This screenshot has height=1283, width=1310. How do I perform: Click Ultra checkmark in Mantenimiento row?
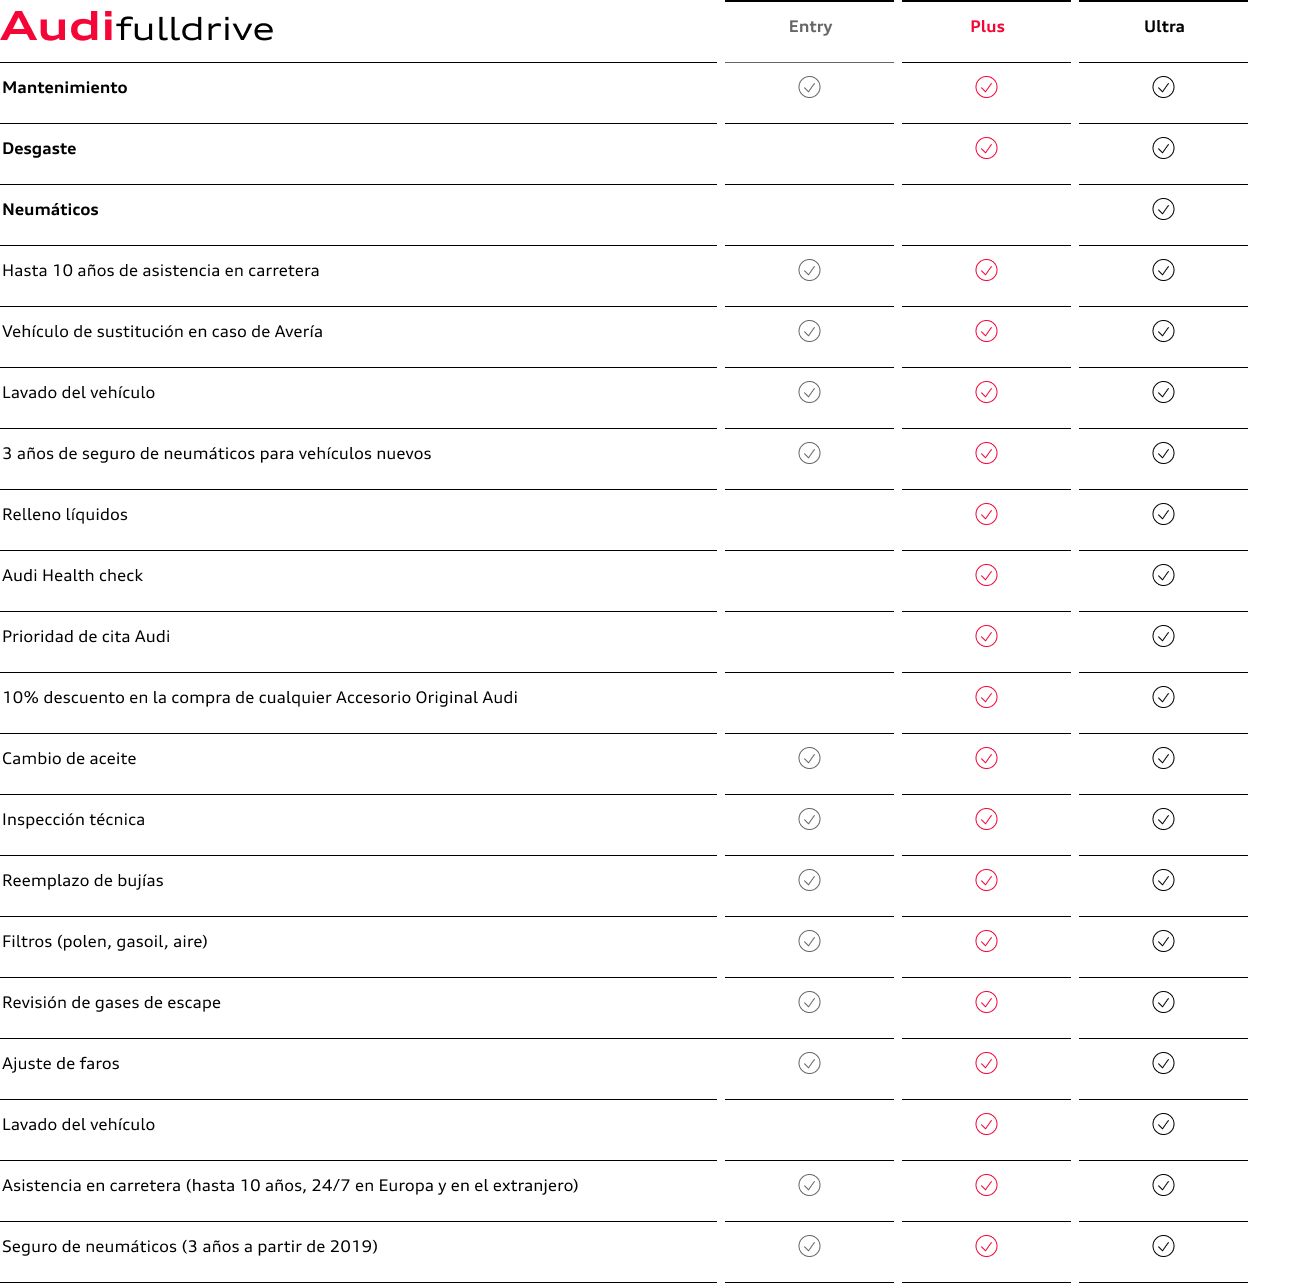click(1164, 87)
